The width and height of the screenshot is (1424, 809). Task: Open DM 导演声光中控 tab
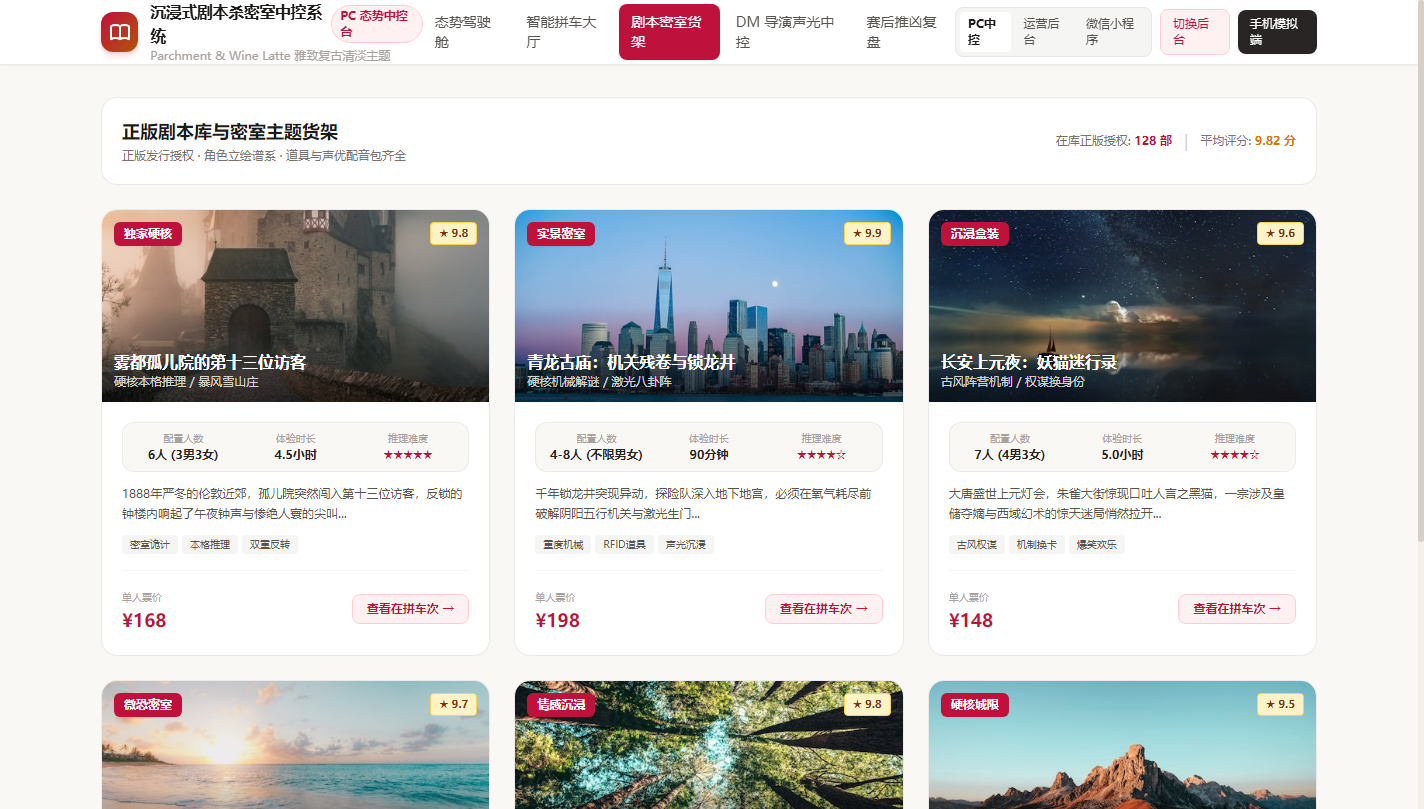tap(788, 32)
